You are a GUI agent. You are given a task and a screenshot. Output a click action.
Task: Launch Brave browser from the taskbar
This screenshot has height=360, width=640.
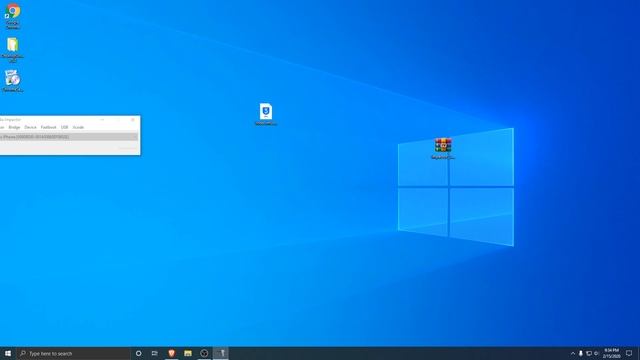pyautogui.click(x=171, y=353)
